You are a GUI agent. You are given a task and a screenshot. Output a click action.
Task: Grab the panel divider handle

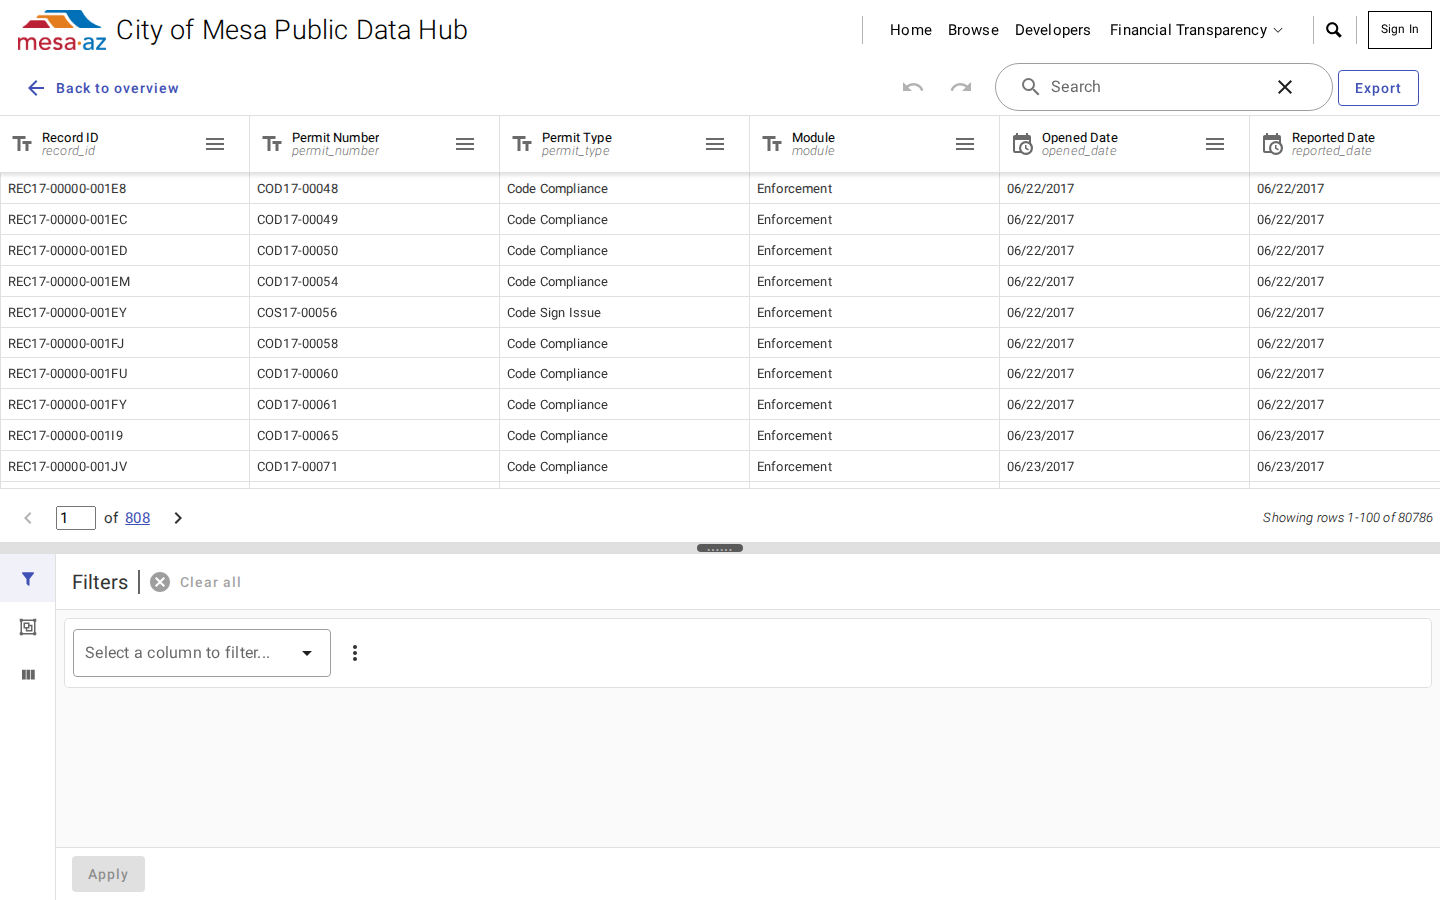(720, 548)
